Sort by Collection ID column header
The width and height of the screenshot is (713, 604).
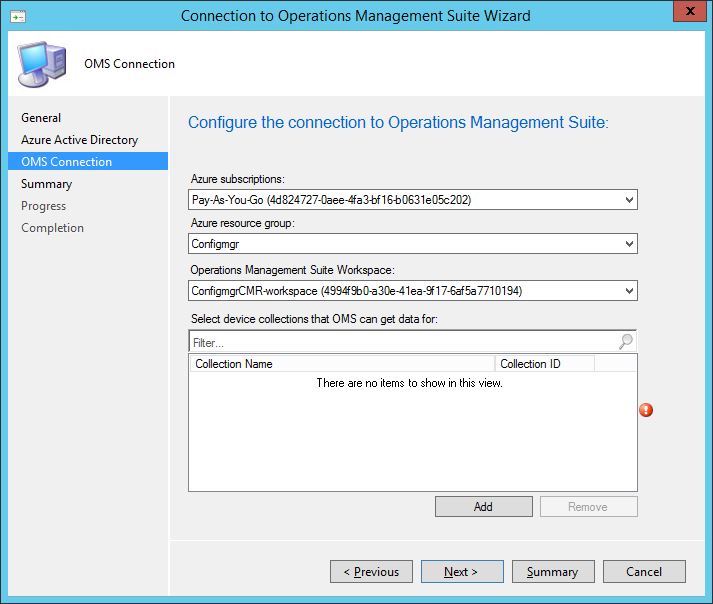click(x=544, y=364)
